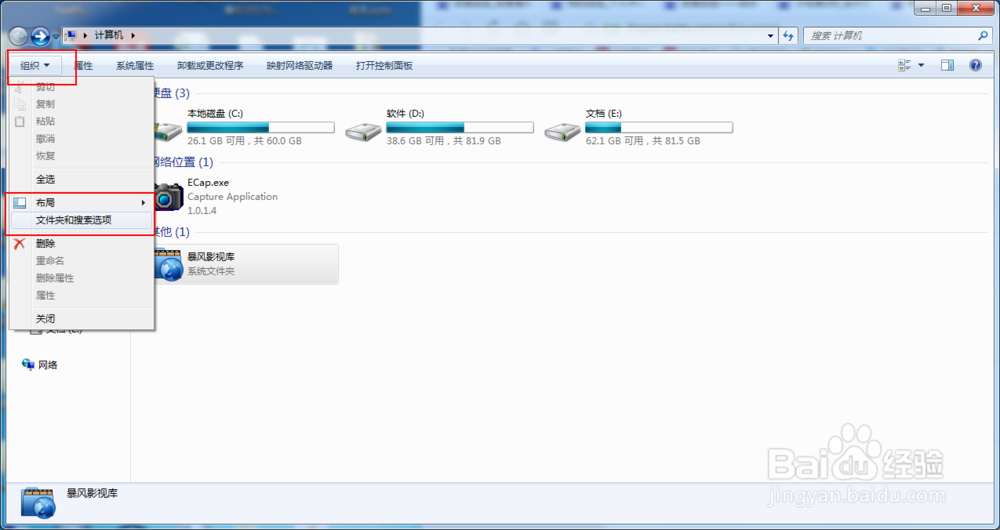
Task: Click the blue Forward arrow button
Action: (x=40, y=36)
